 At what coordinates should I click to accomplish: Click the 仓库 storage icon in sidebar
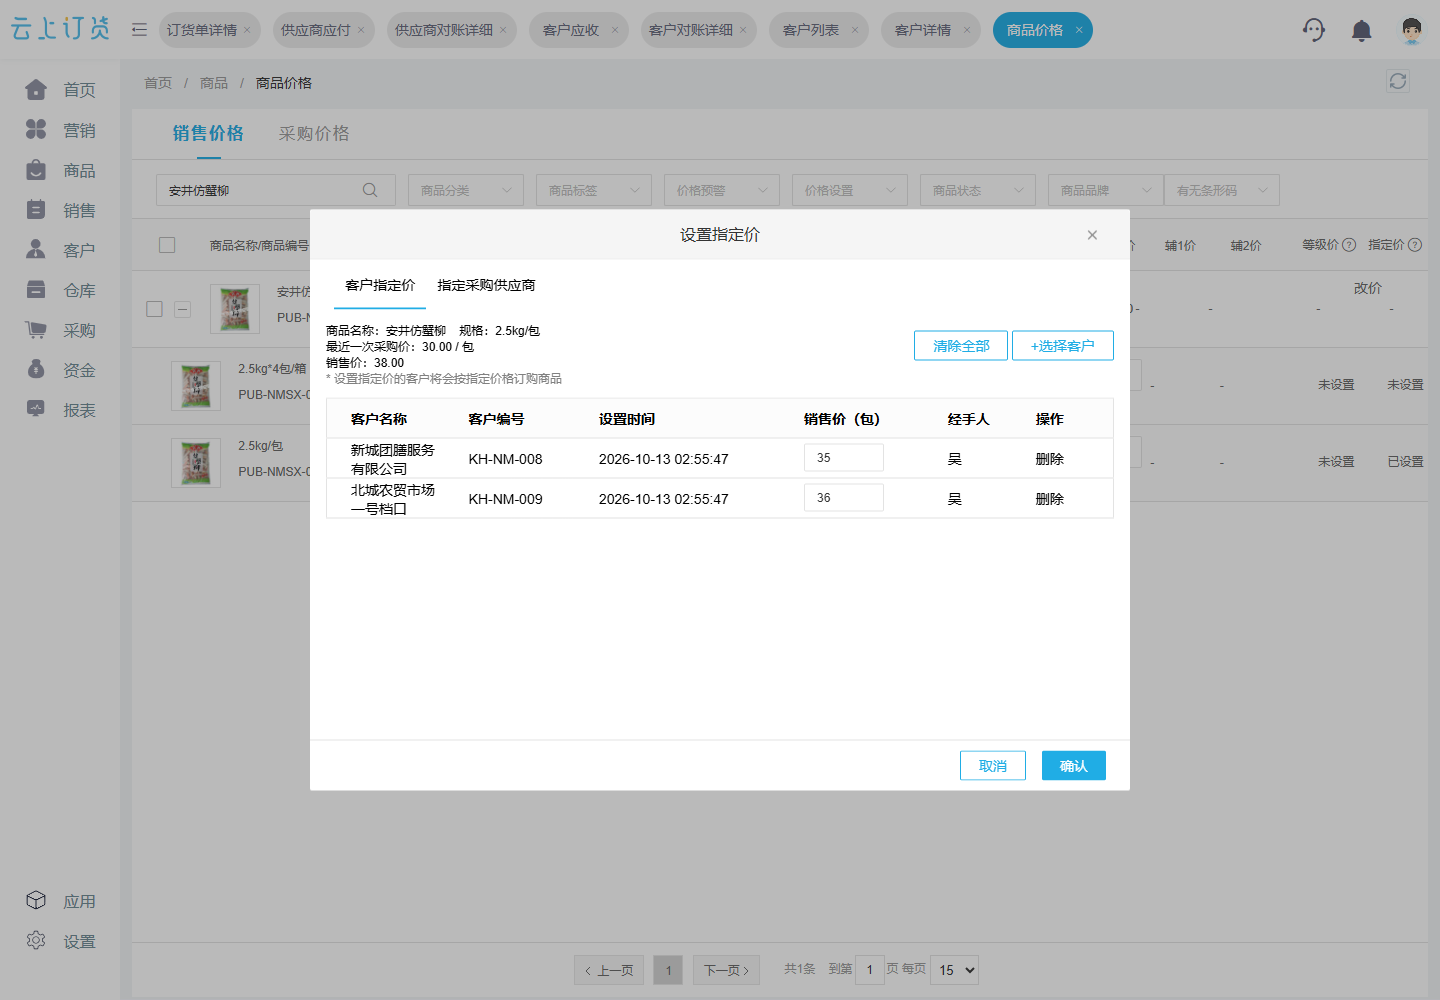click(36, 290)
